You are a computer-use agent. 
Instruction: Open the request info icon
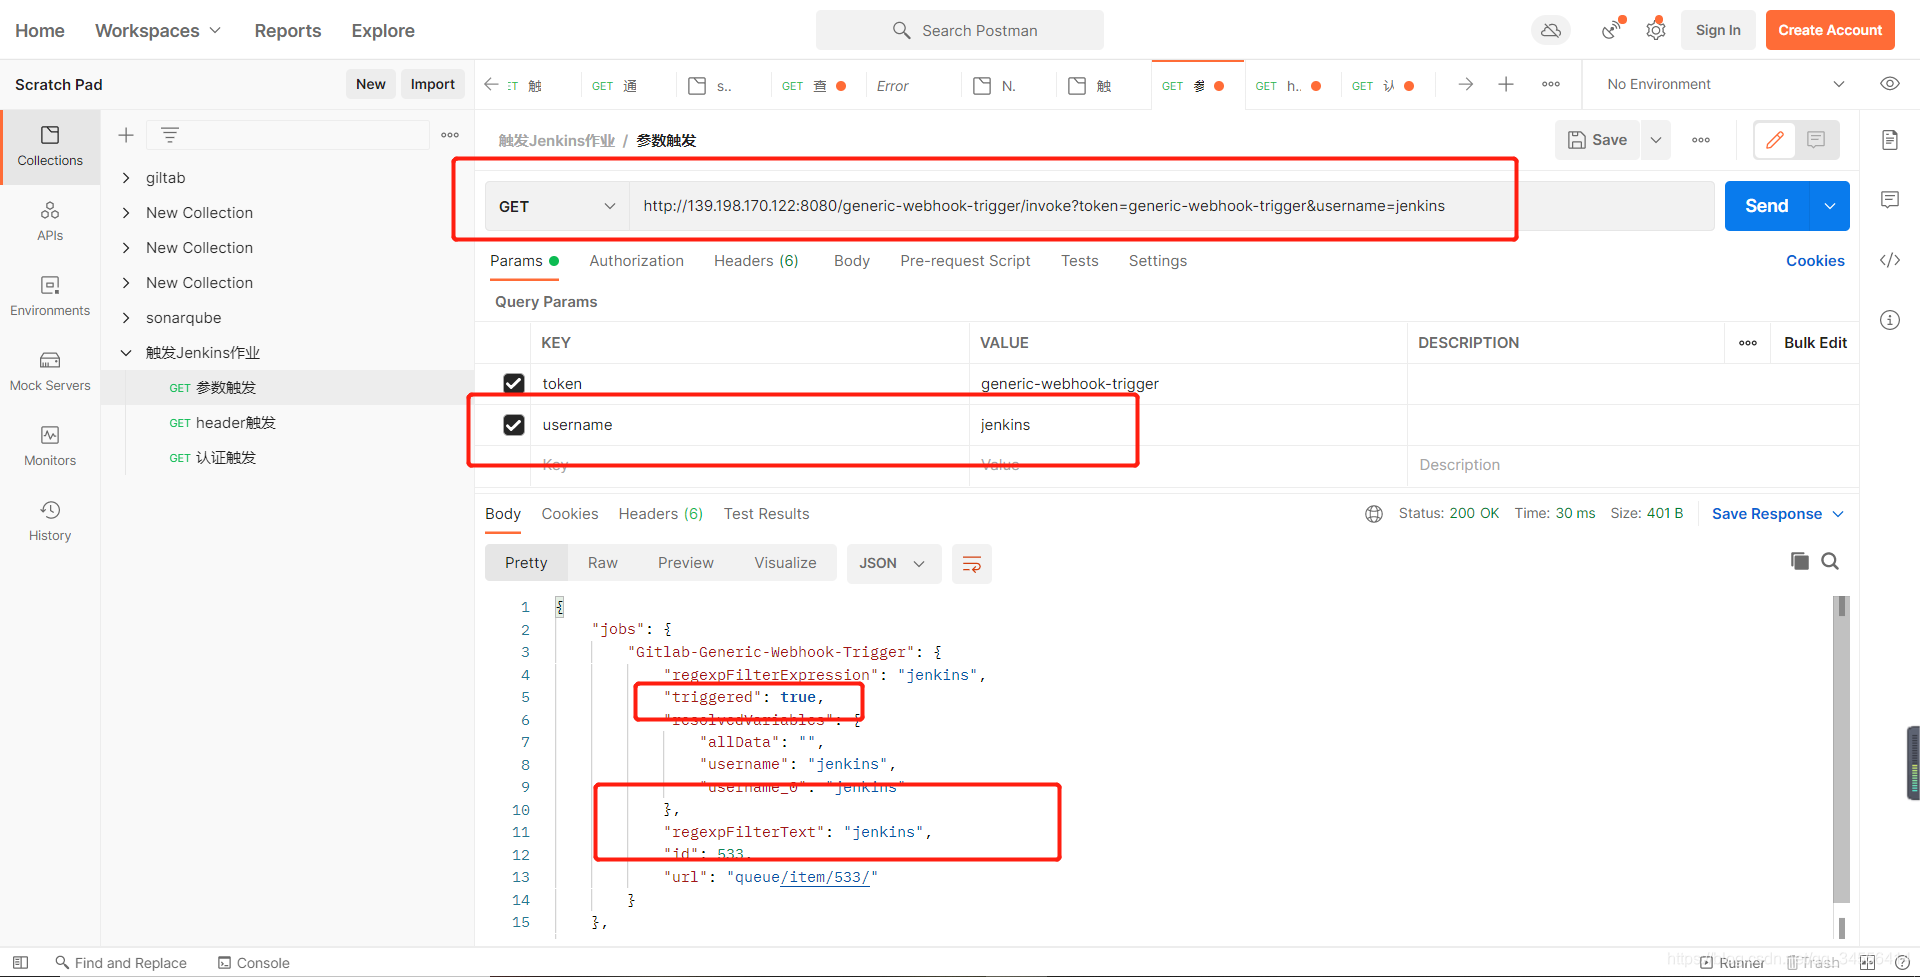(x=1890, y=320)
